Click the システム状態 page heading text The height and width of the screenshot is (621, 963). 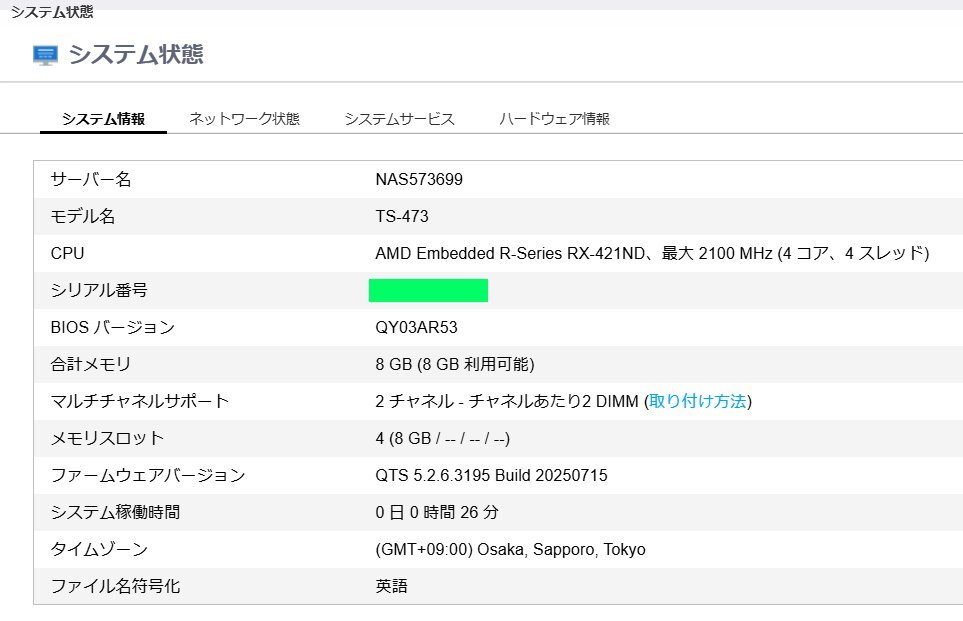[135, 55]
